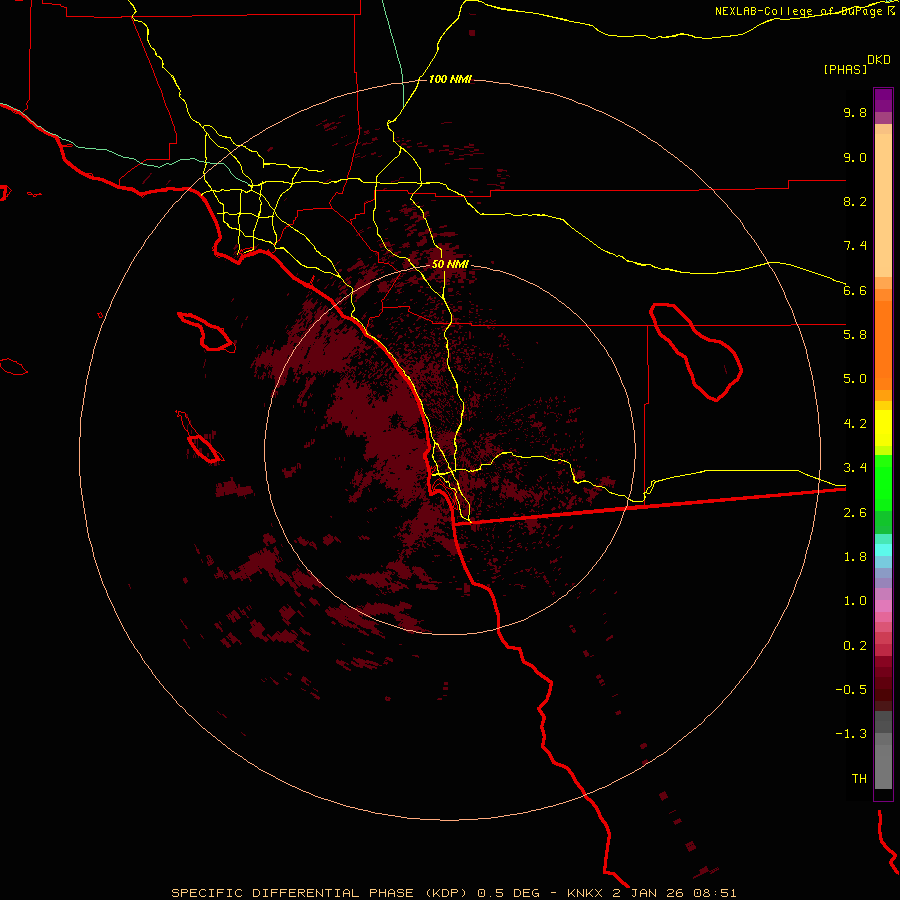The image size is (900, 900).
Task: Click the 1.0 colorbar value label
Action: click(x=855, y=601)
